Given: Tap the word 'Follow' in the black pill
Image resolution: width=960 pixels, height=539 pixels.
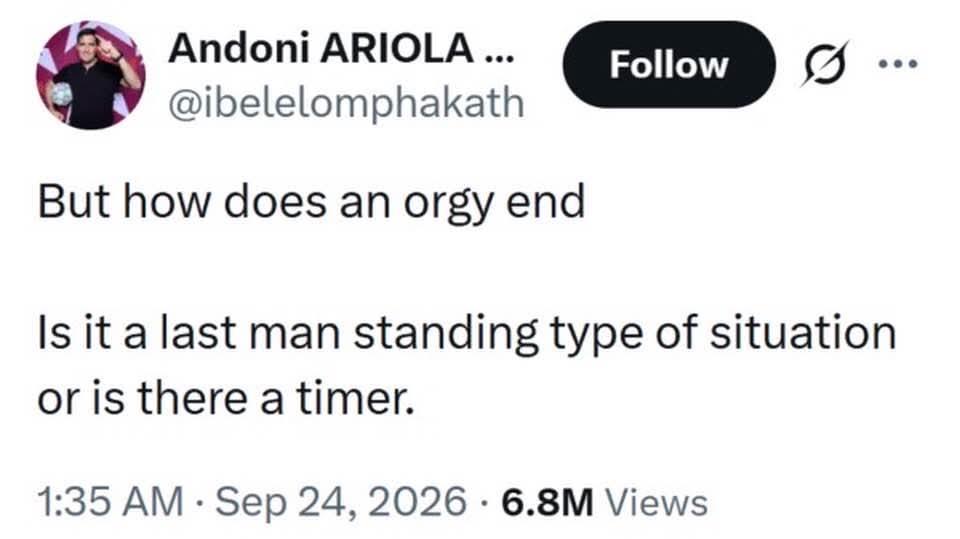Looking at the screenshot, I should point(669,64).
